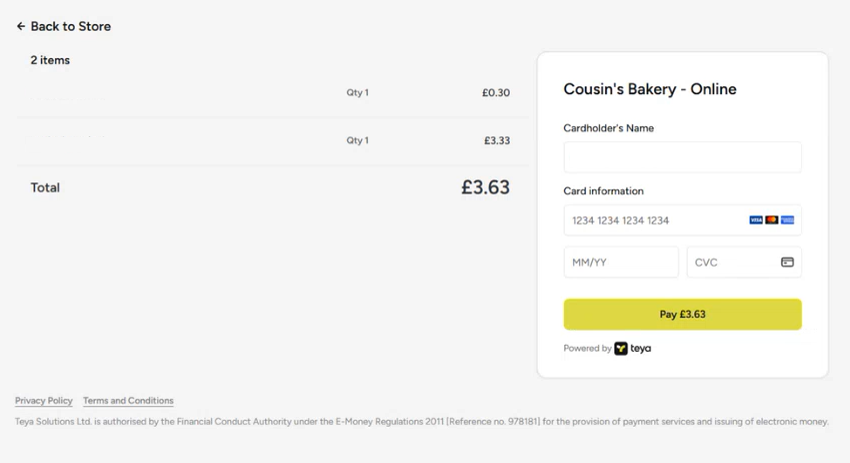The image size is (850, 463).
Task: Click the "2 items" heading
Action: click(50, 60)
